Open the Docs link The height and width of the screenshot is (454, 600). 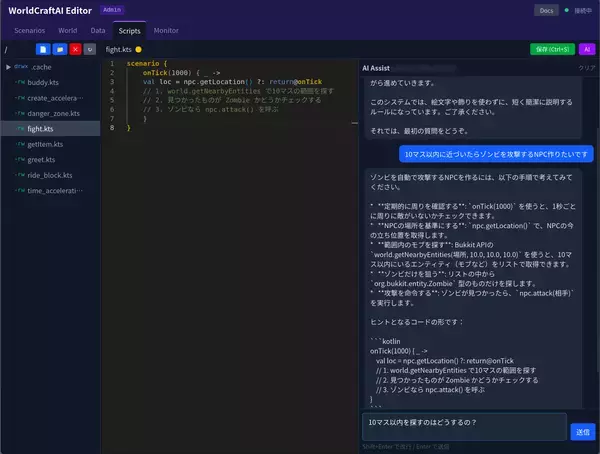coord(546,10)
